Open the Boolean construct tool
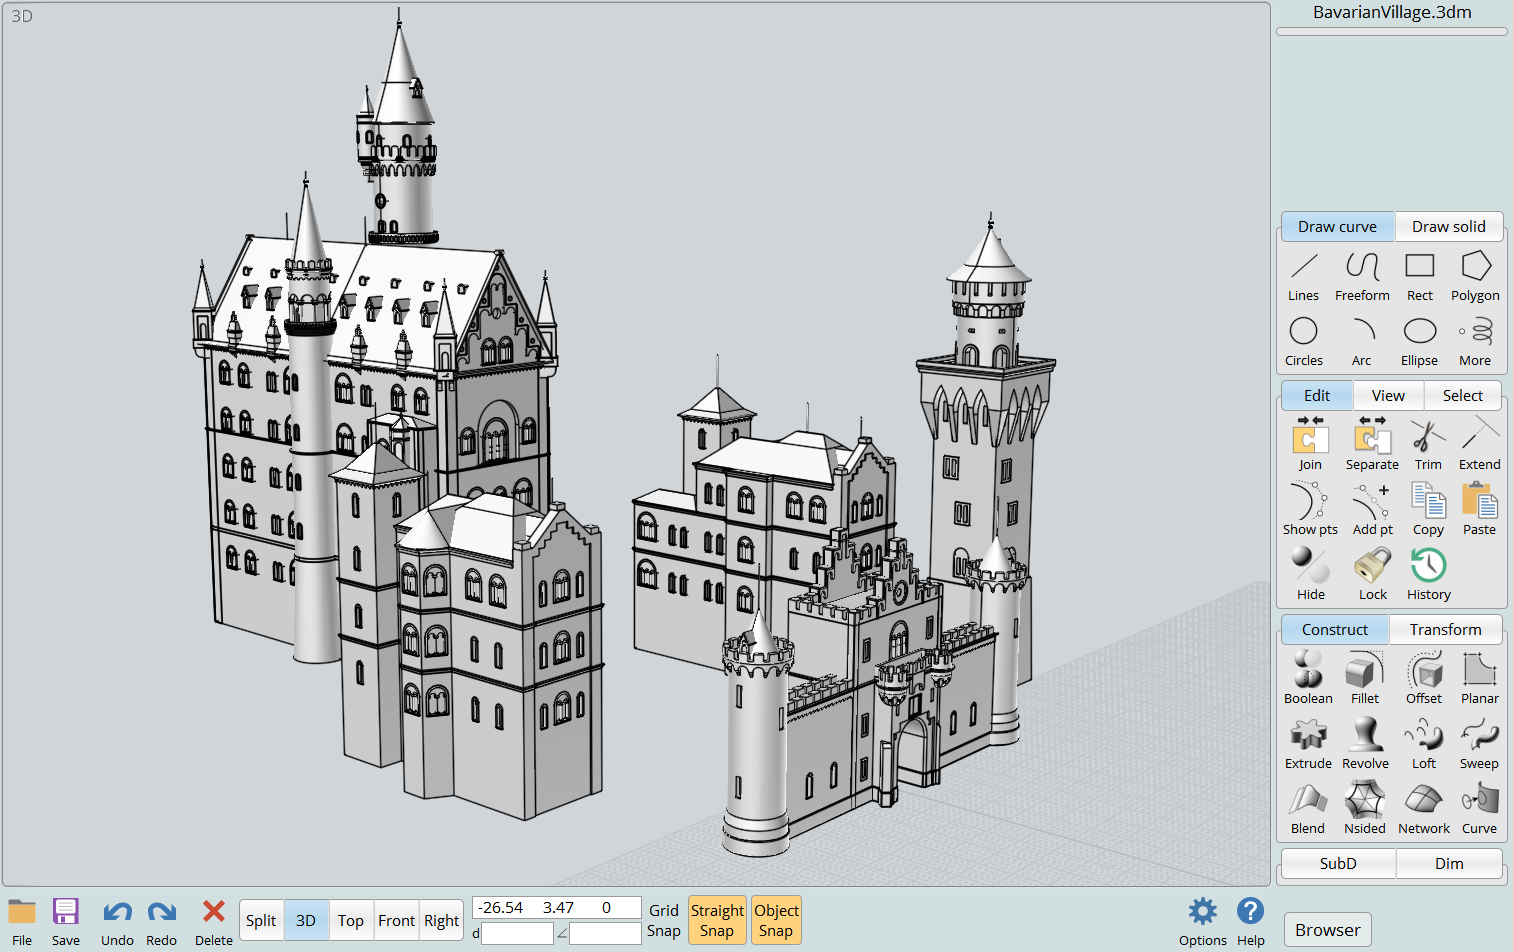The image size is (1513, 952). pos(1308,679)
